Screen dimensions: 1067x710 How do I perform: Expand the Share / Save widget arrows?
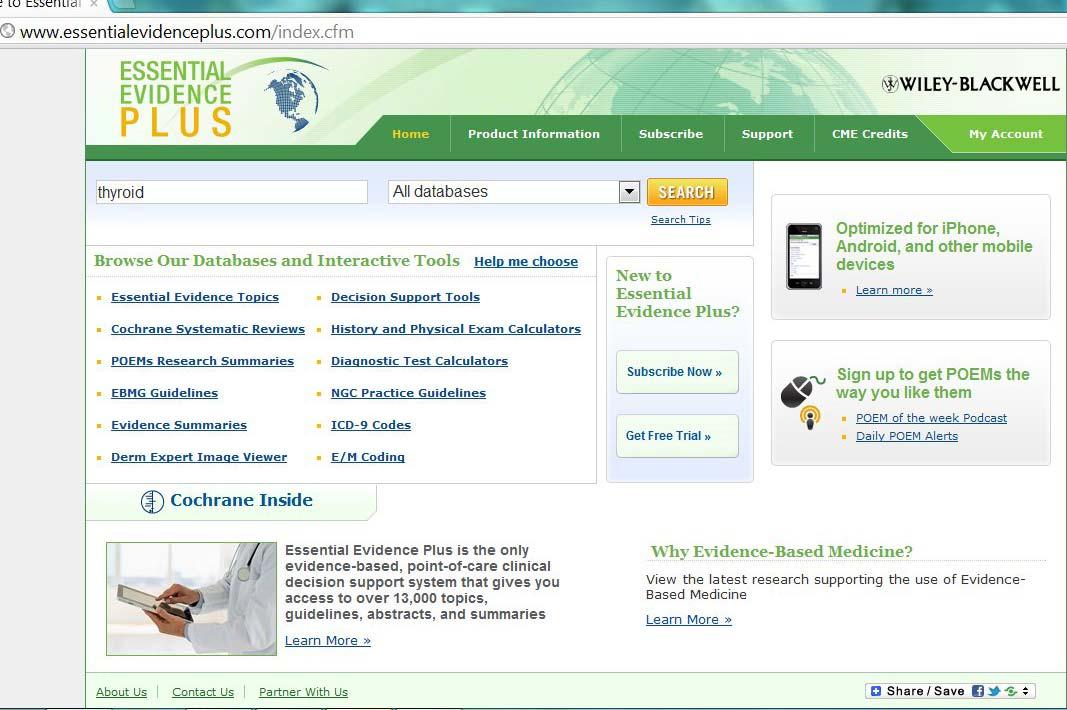(x=1025, y=691)
